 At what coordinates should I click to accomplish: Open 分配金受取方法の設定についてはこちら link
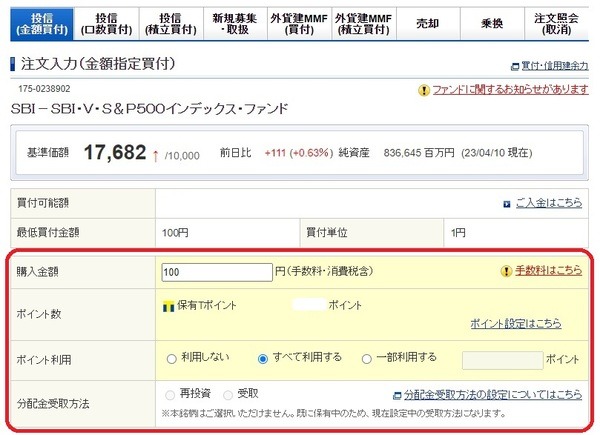click(x=493, y=394)
